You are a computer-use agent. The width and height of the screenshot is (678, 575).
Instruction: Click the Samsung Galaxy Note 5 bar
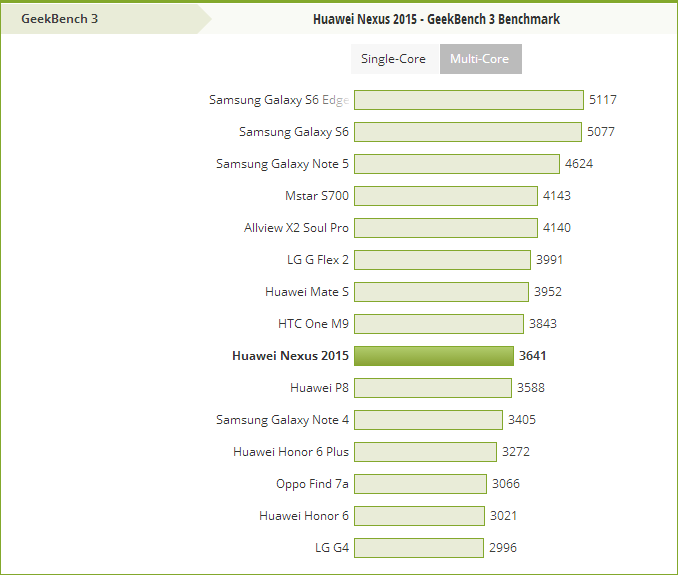click(457, 164)
